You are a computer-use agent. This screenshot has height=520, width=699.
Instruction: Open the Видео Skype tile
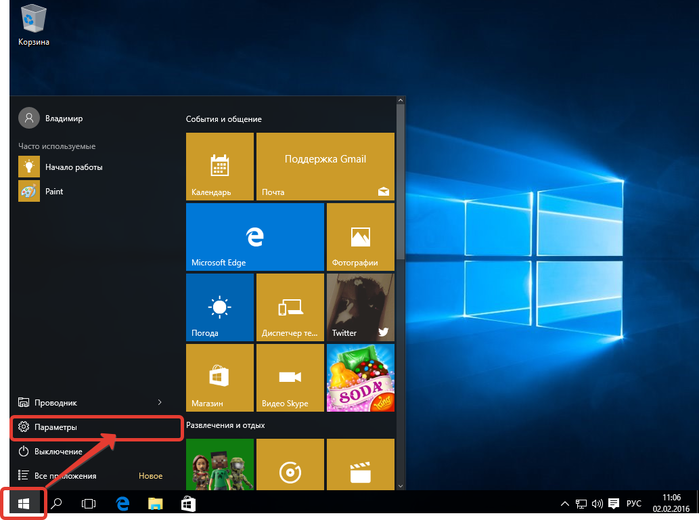(x=290, y=378)
